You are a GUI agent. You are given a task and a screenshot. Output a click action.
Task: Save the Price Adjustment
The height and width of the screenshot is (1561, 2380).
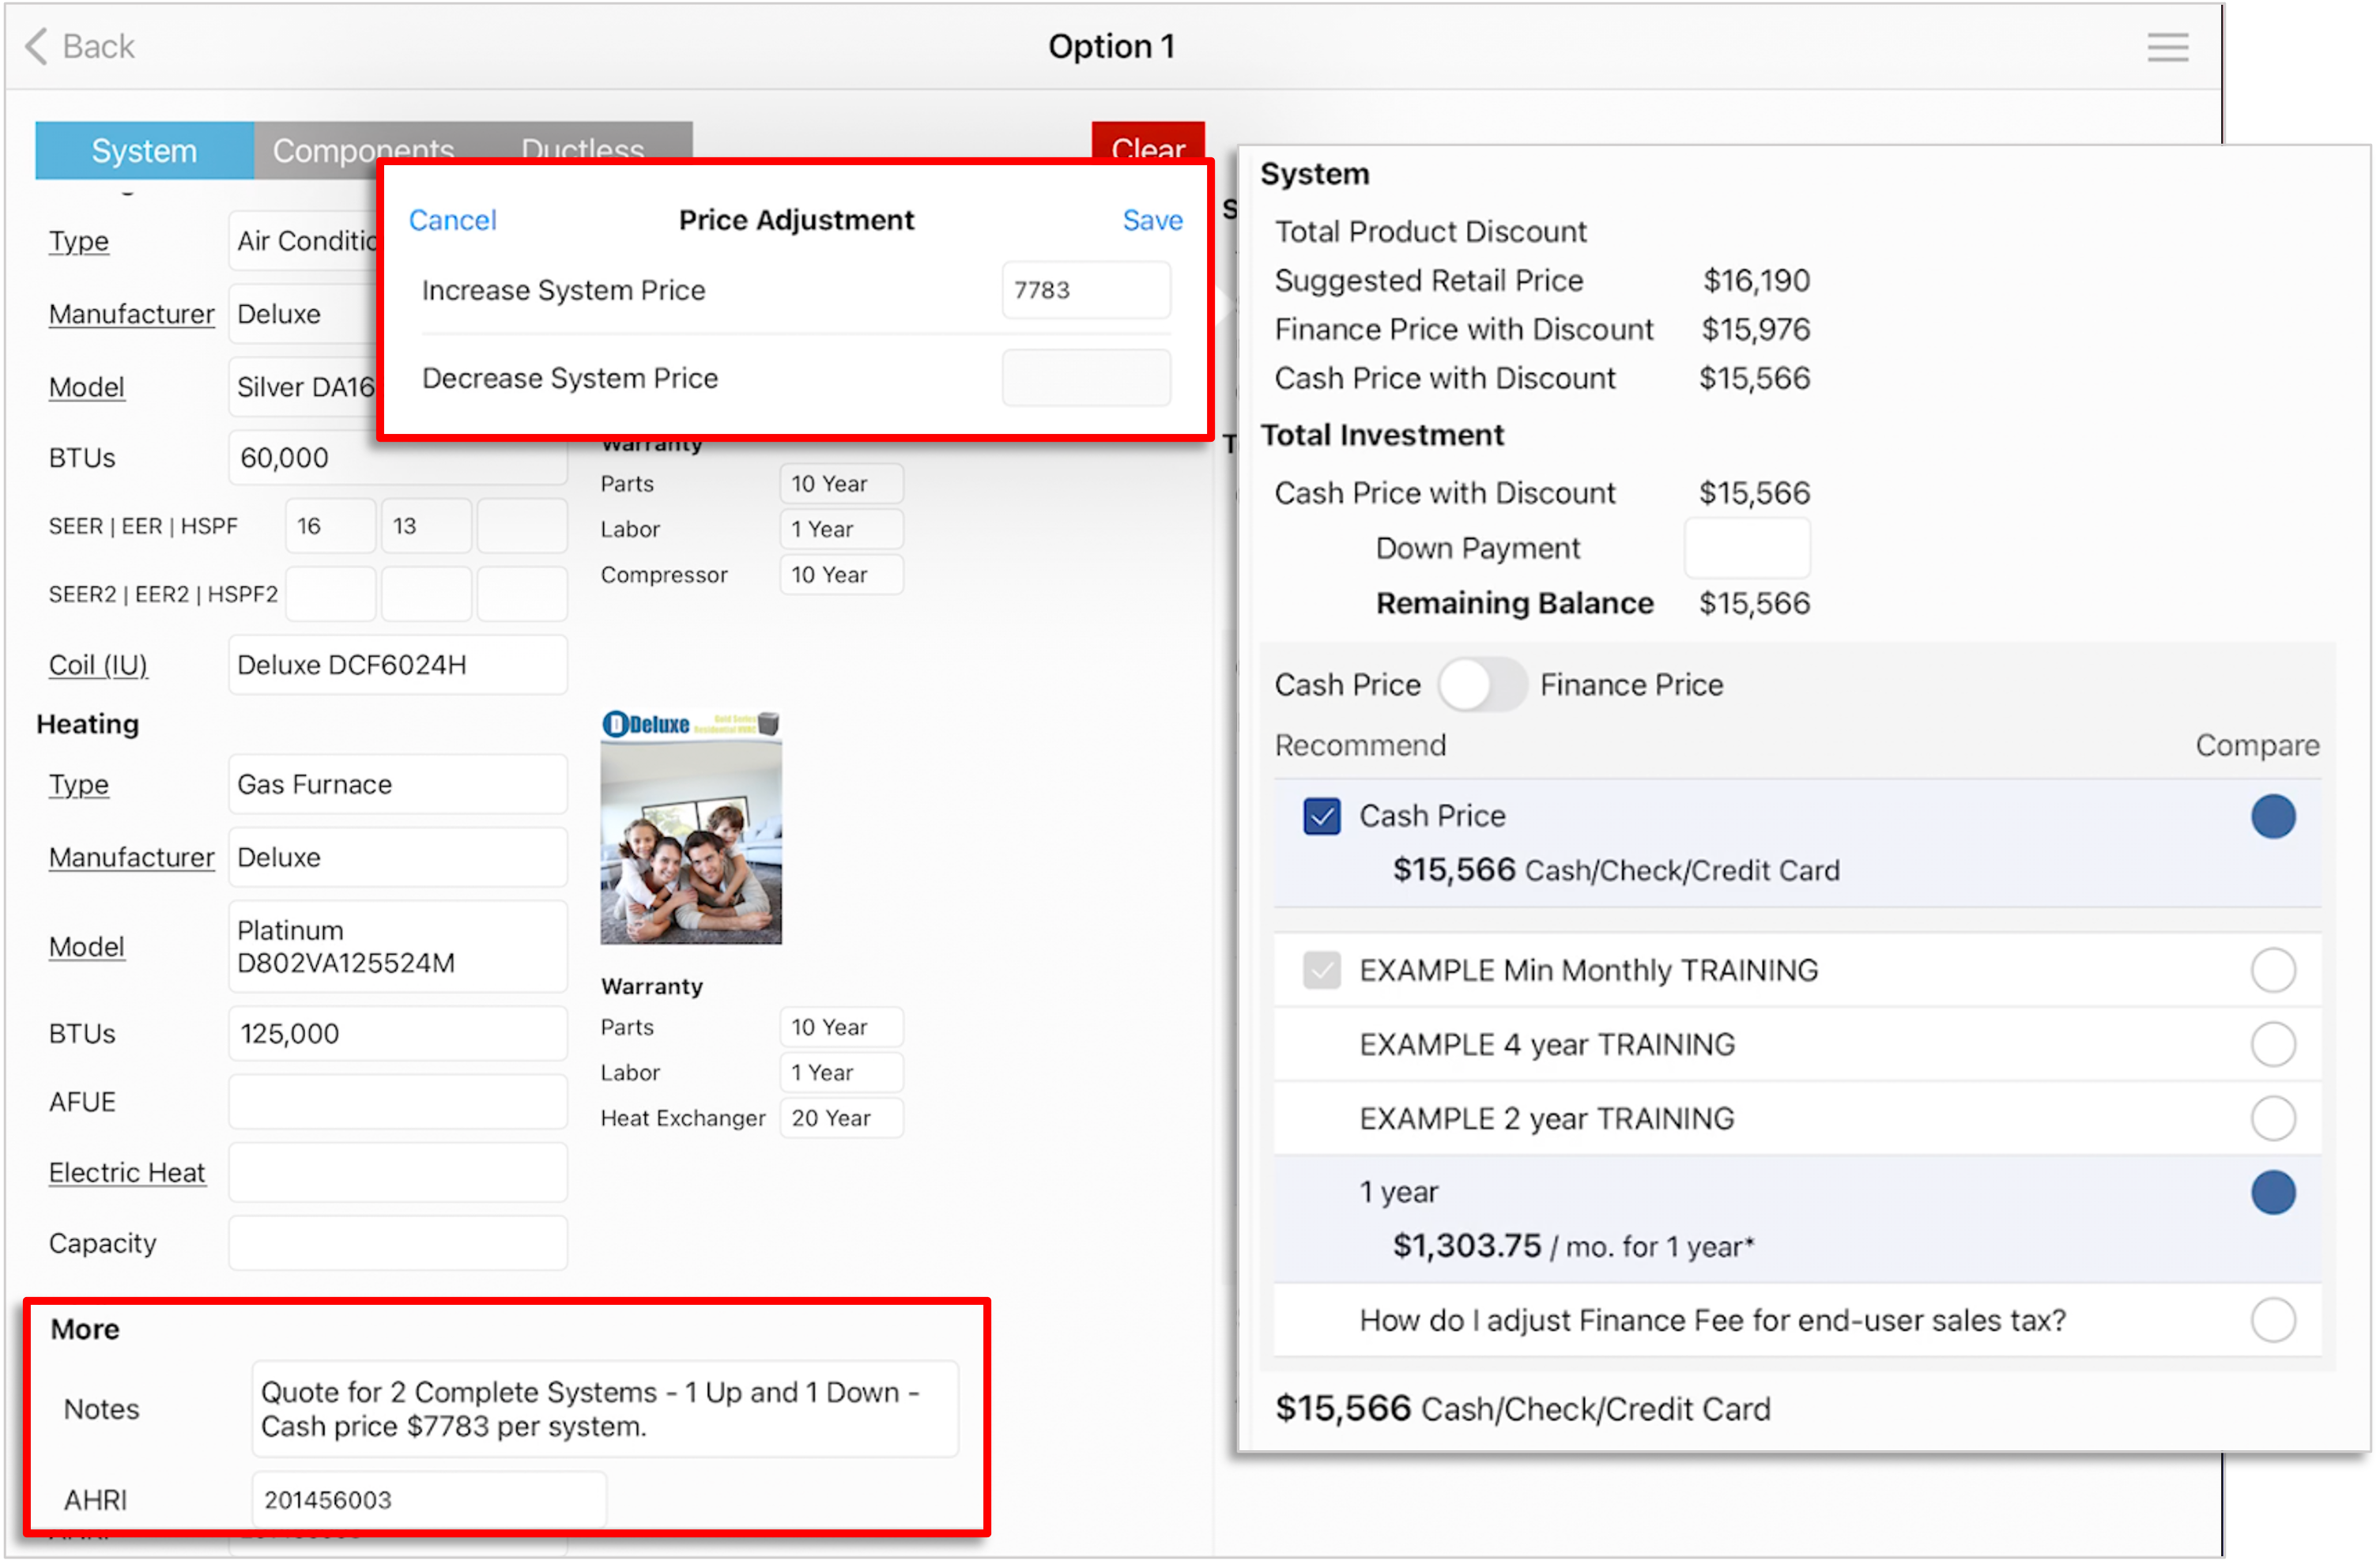[1152, 220]
